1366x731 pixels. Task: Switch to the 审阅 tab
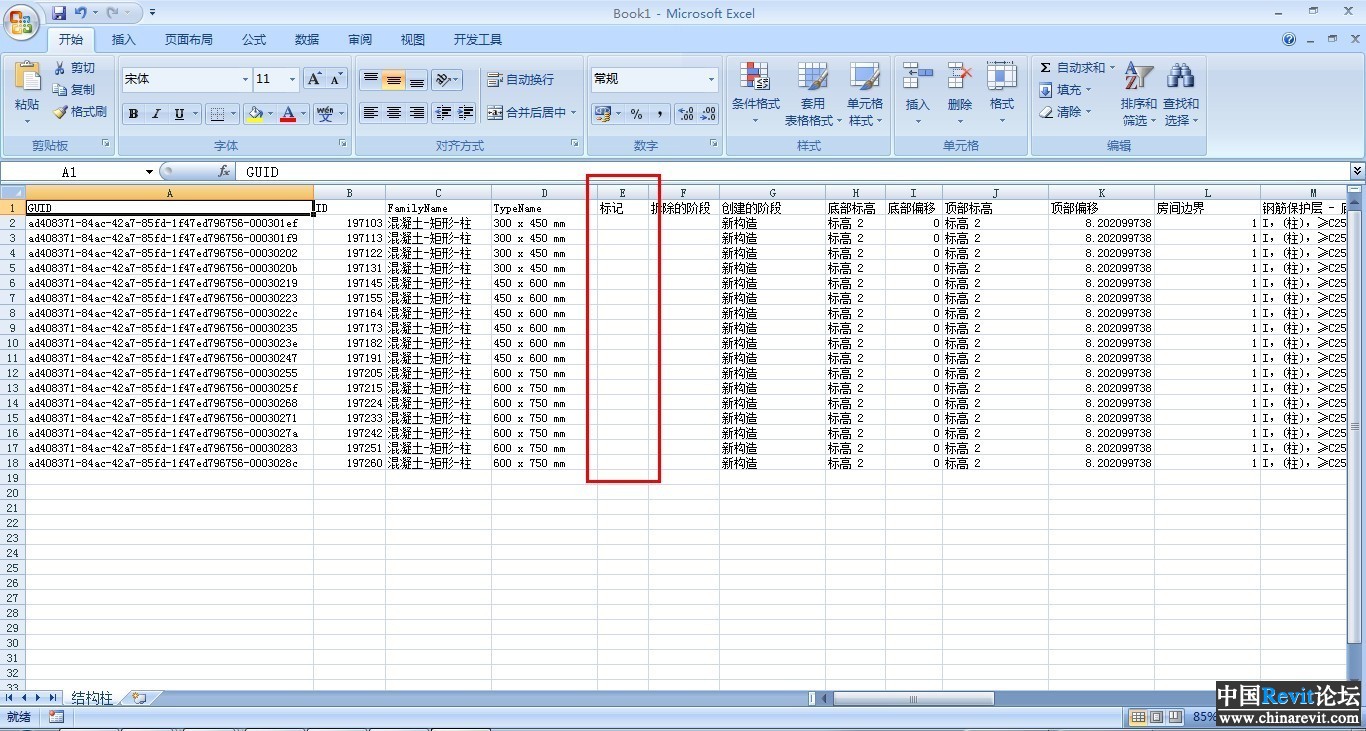tap(360, 40)
